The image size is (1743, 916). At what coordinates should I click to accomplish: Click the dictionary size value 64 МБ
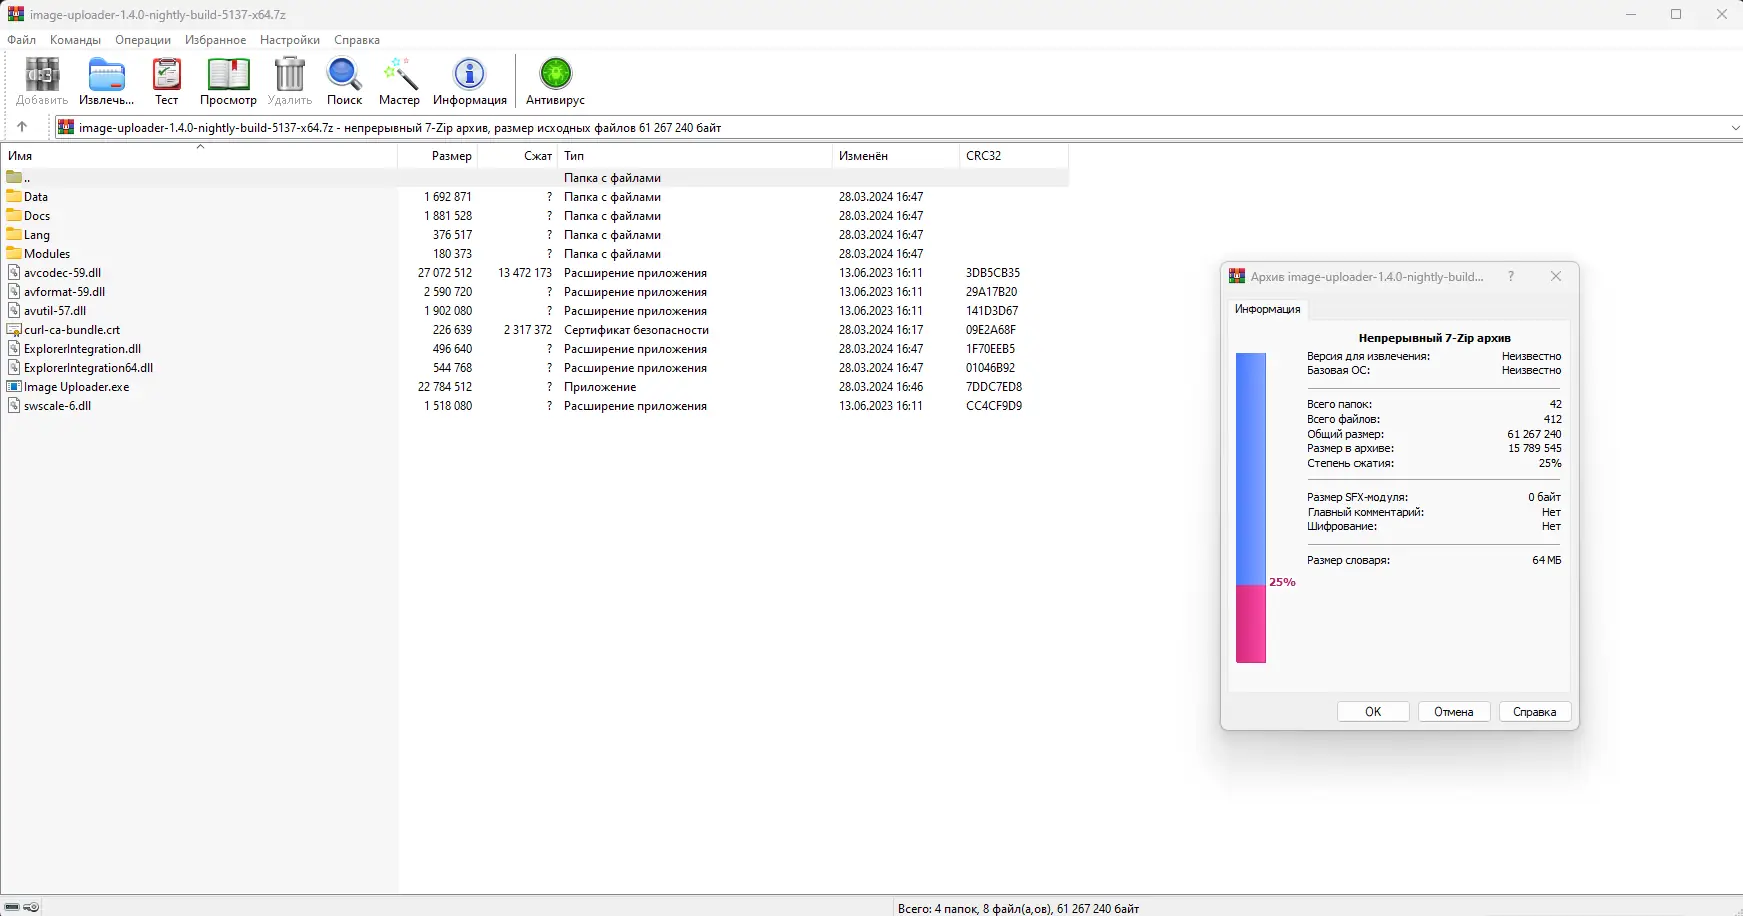coord(1546,560)
